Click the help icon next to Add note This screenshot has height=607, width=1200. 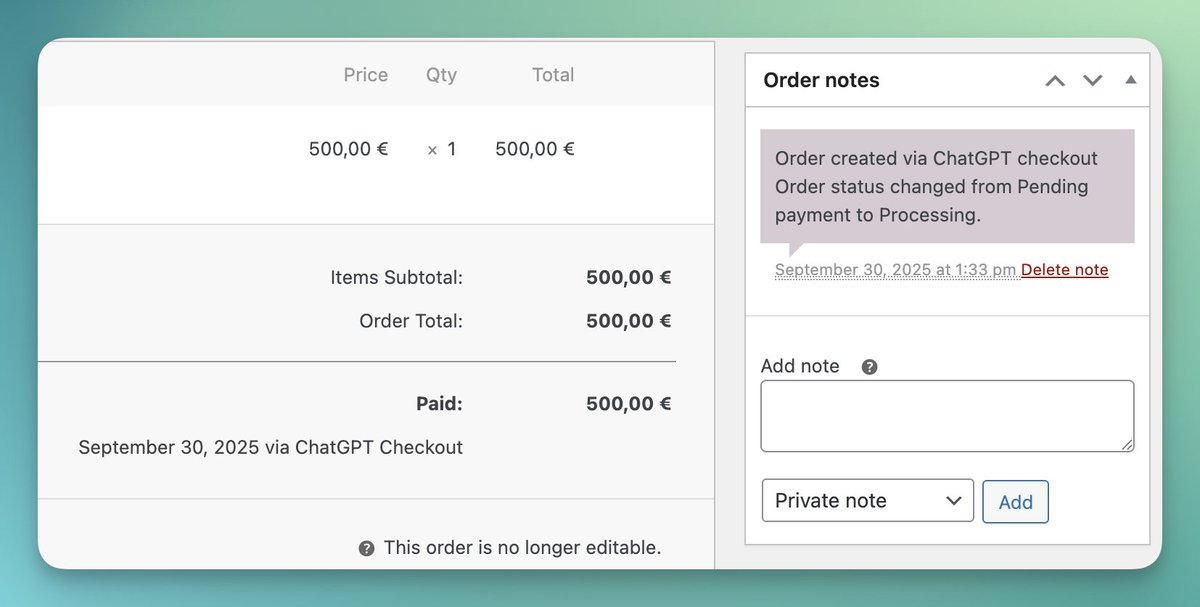pos(870,367)
